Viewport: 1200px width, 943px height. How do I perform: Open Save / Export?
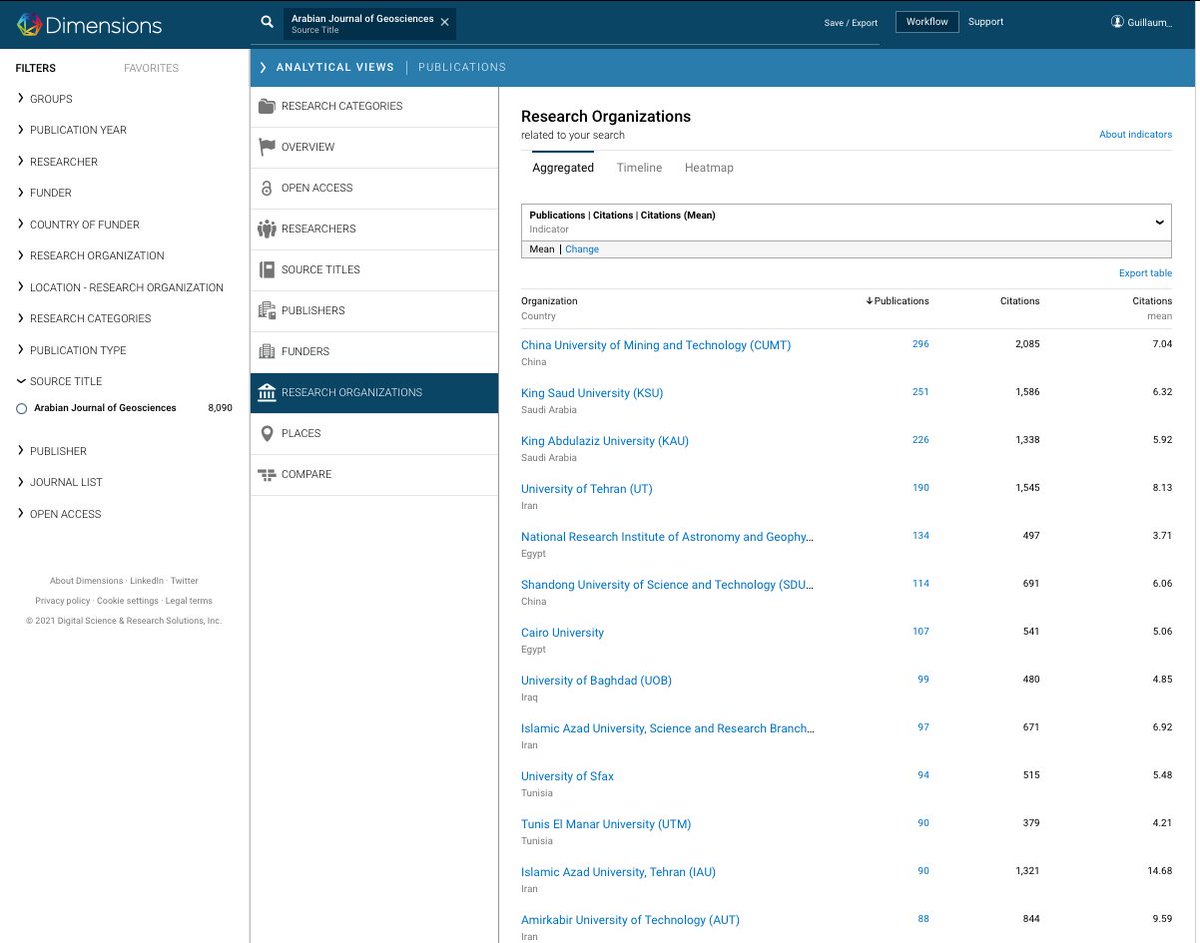[851, 23]
